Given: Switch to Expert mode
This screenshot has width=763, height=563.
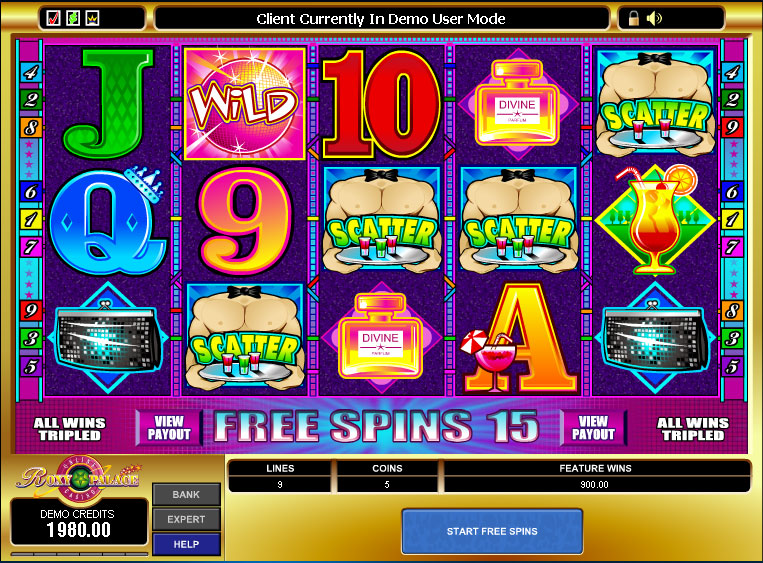Looking at the screenshot, I should [x=186, y=519].
